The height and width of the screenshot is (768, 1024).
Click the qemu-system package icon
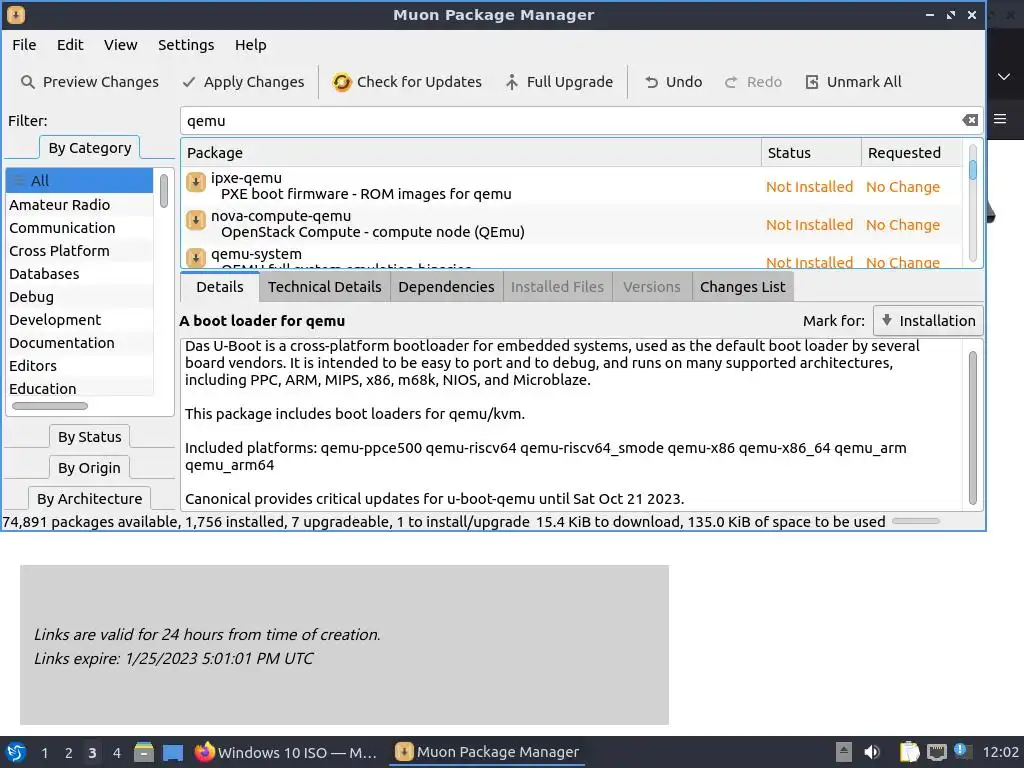[195, 257]
